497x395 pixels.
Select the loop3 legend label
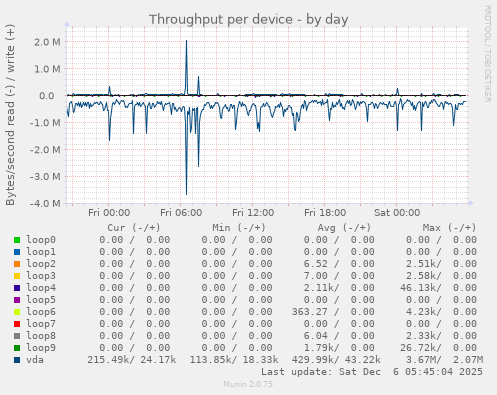(x=41, y=276)
